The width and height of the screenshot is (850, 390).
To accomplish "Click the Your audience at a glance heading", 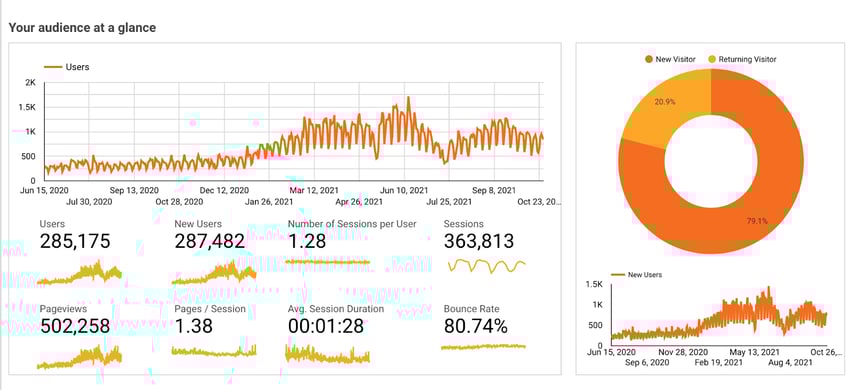I will pyautogui.click(x=82, y=28).
